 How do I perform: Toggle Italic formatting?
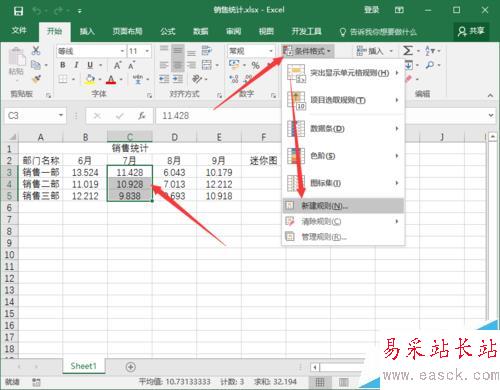pos(76,65)
